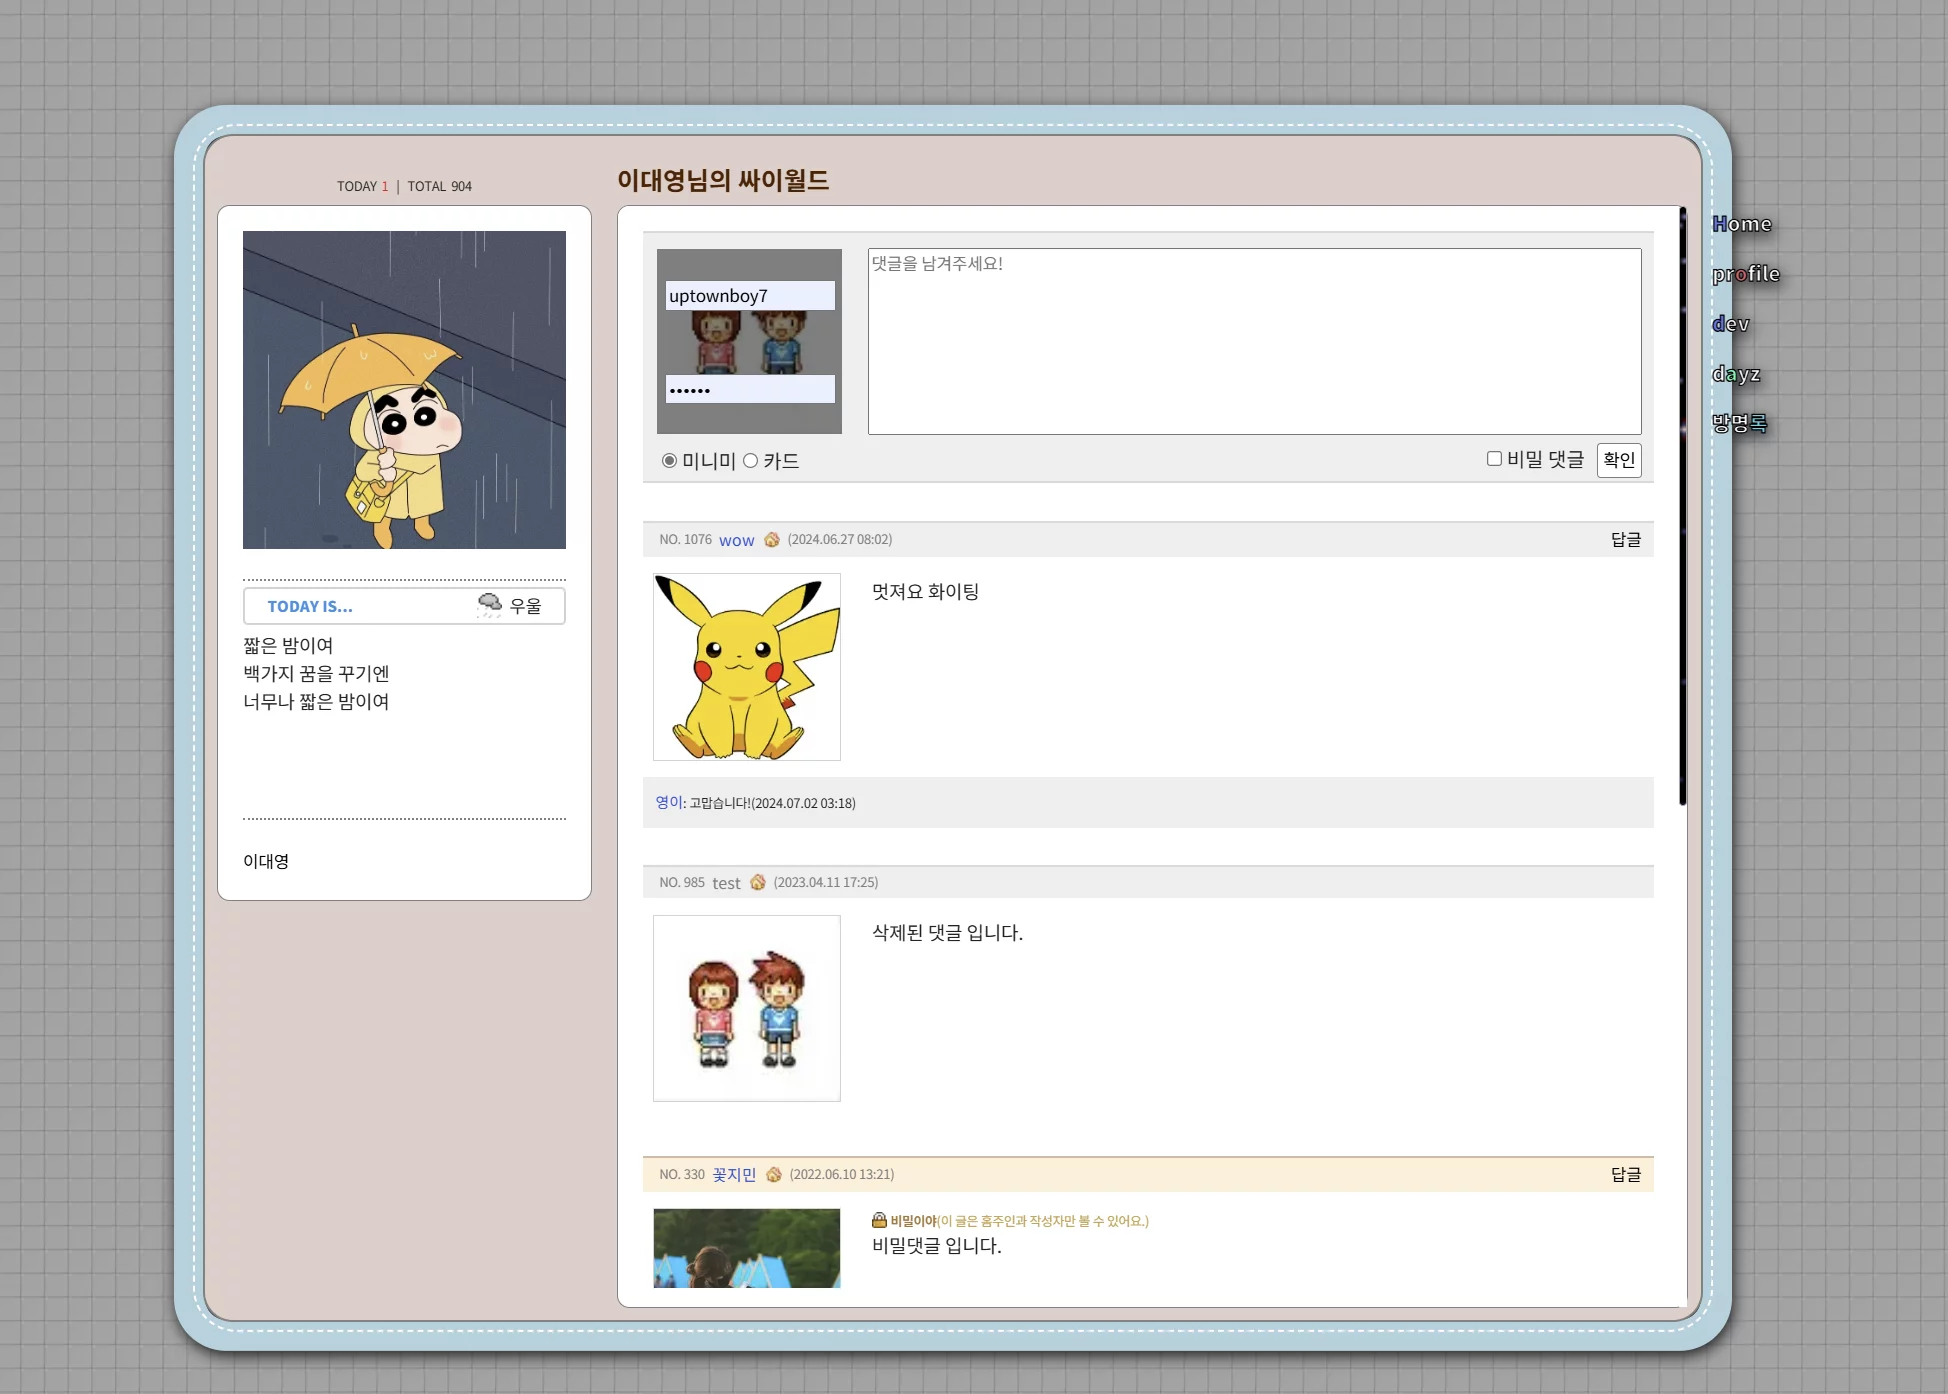The height and width of the screenshot is (1394, 1948).
Task: Click the 댓글을 남겨주세요 comment text area
Action: click(1254, 341)
